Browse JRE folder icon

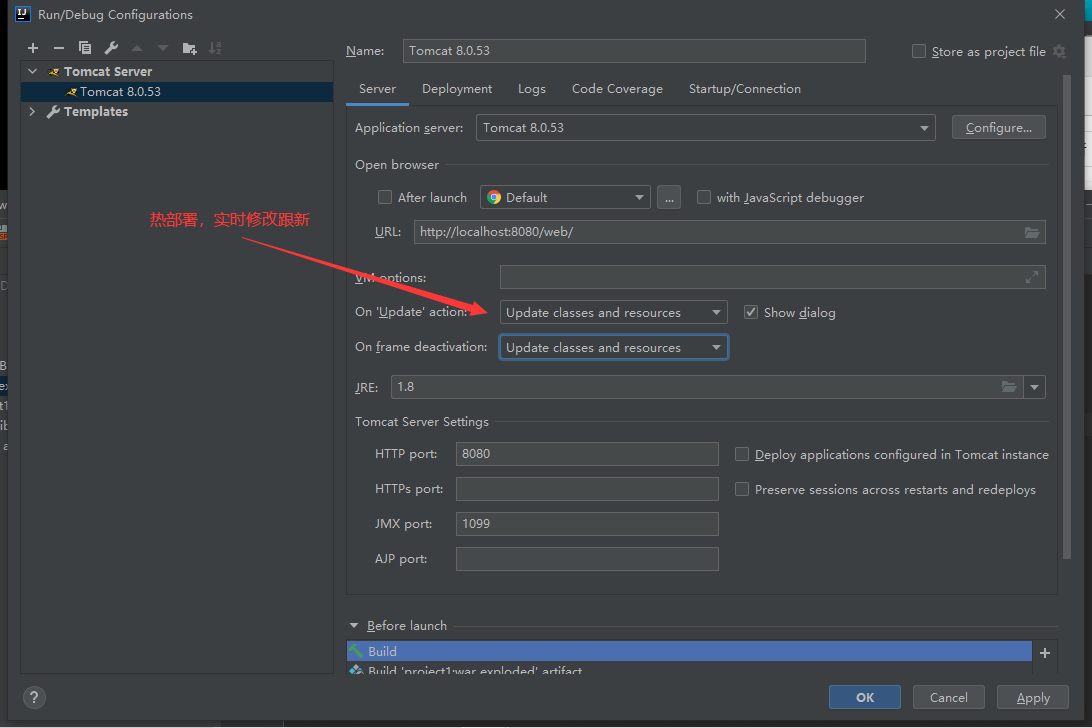(x=1008, y=387)
